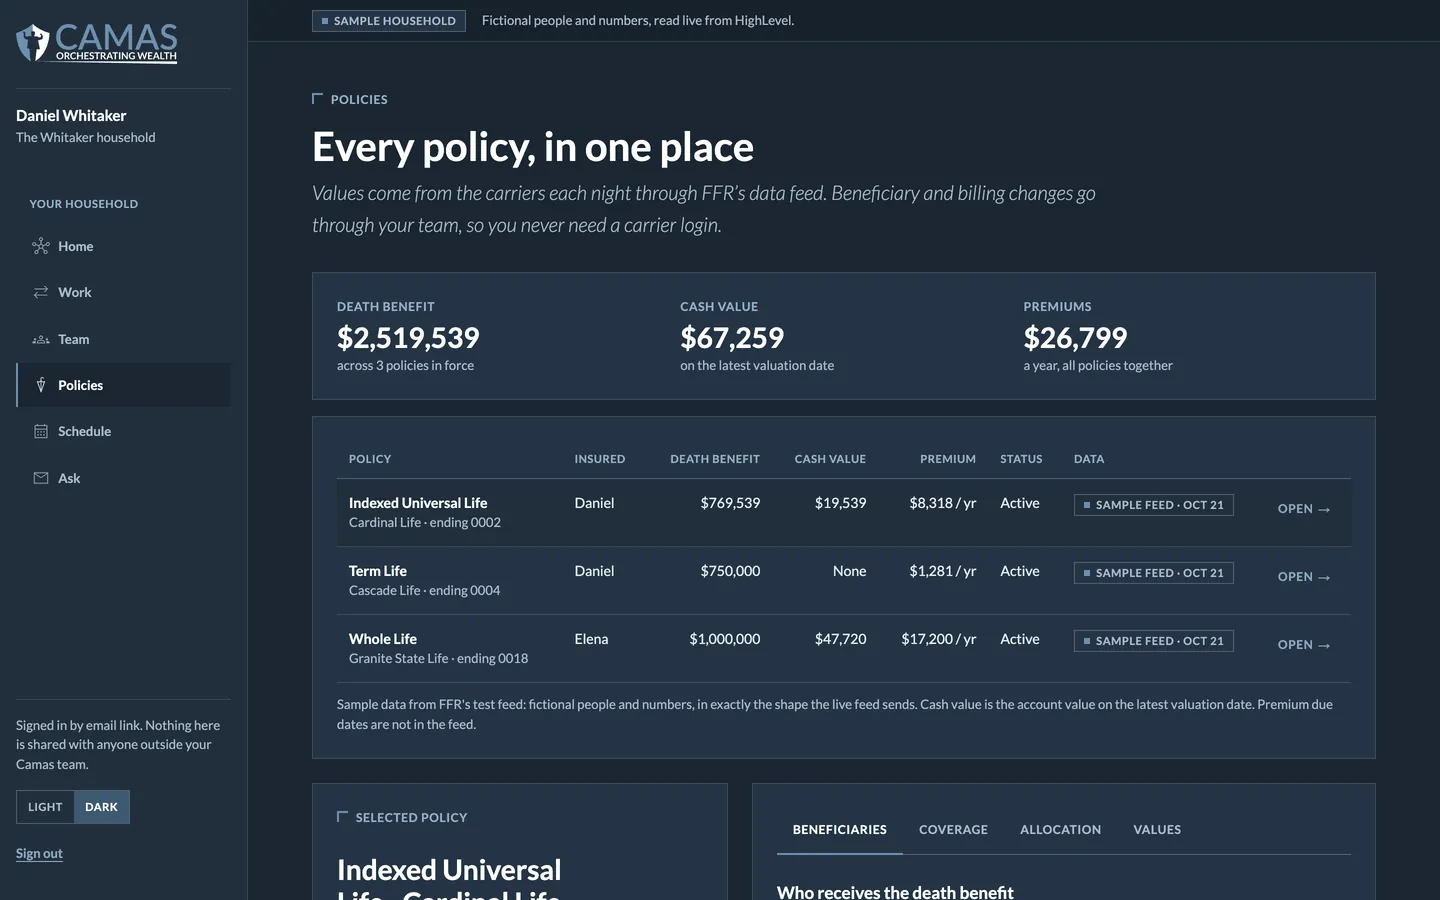Click the 'Every policy, in one place' heading
The image size is (1440, 900).
(x=533, y=147)
